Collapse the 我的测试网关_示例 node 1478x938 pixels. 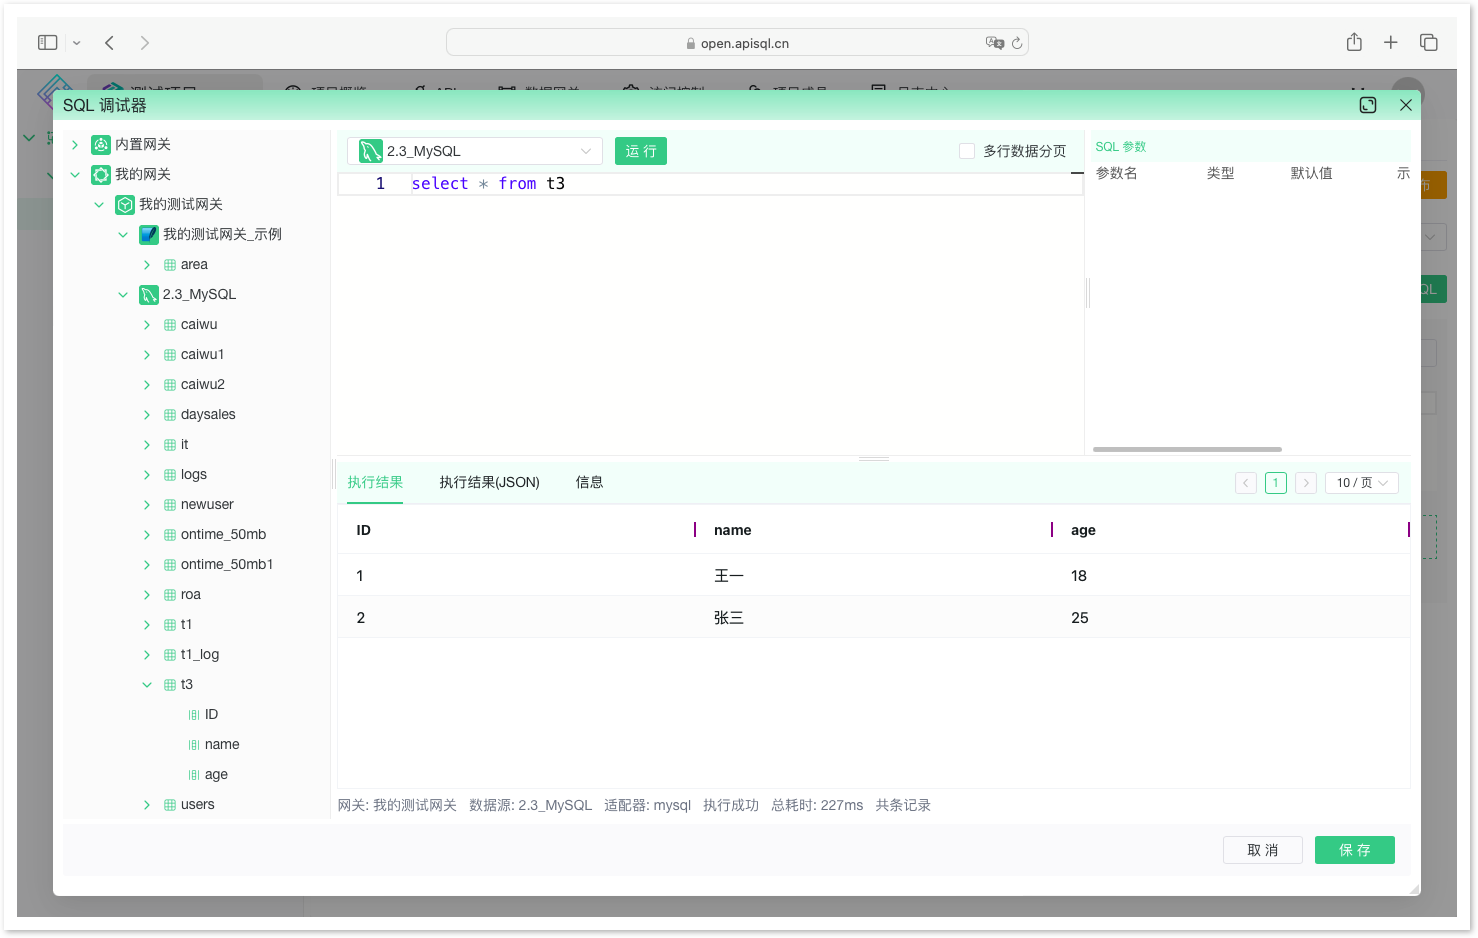coord(123,235)
